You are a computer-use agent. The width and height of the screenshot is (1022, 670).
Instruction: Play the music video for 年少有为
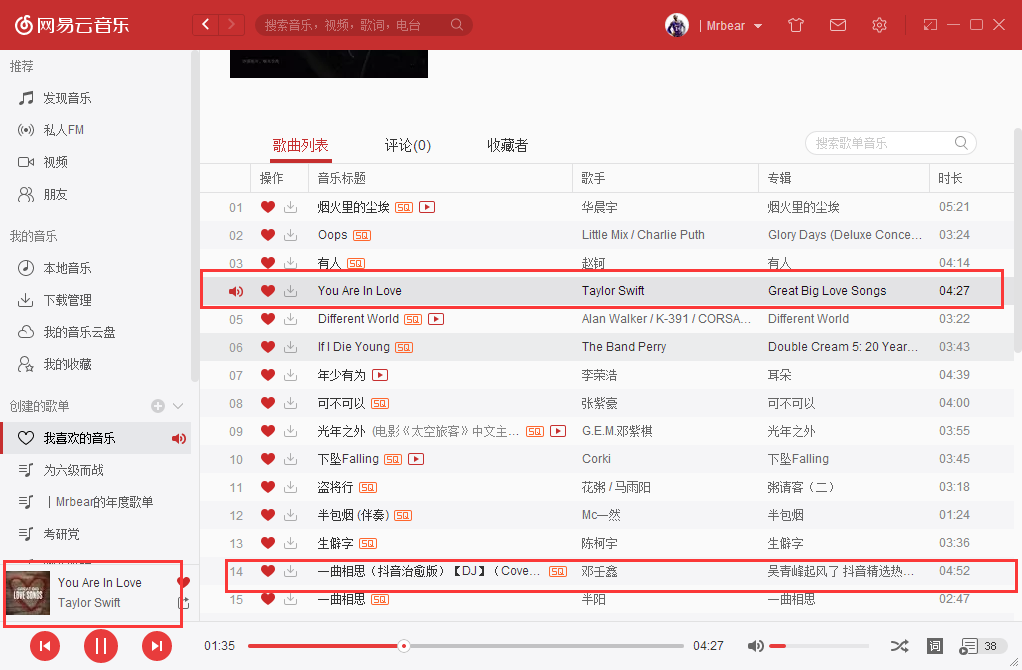pyautogui.click(x=380, y=375)
